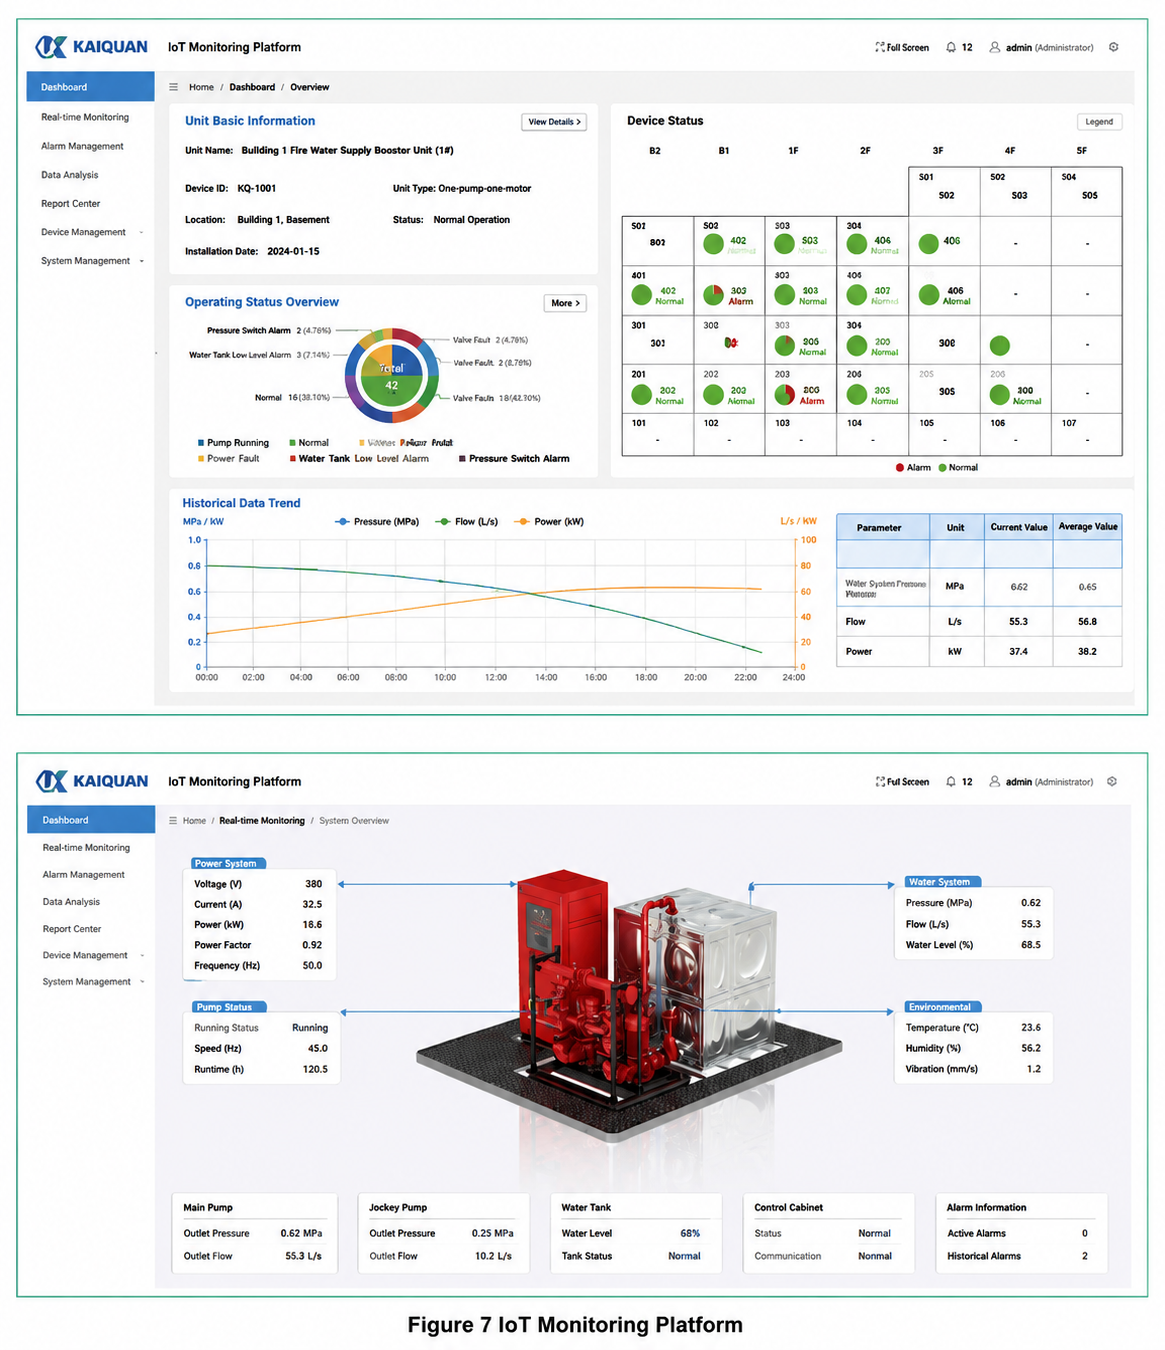
Task: Click hamburger icon beside Home / Real-time Monitoring breadcrumb
Action: click(174, 821)
